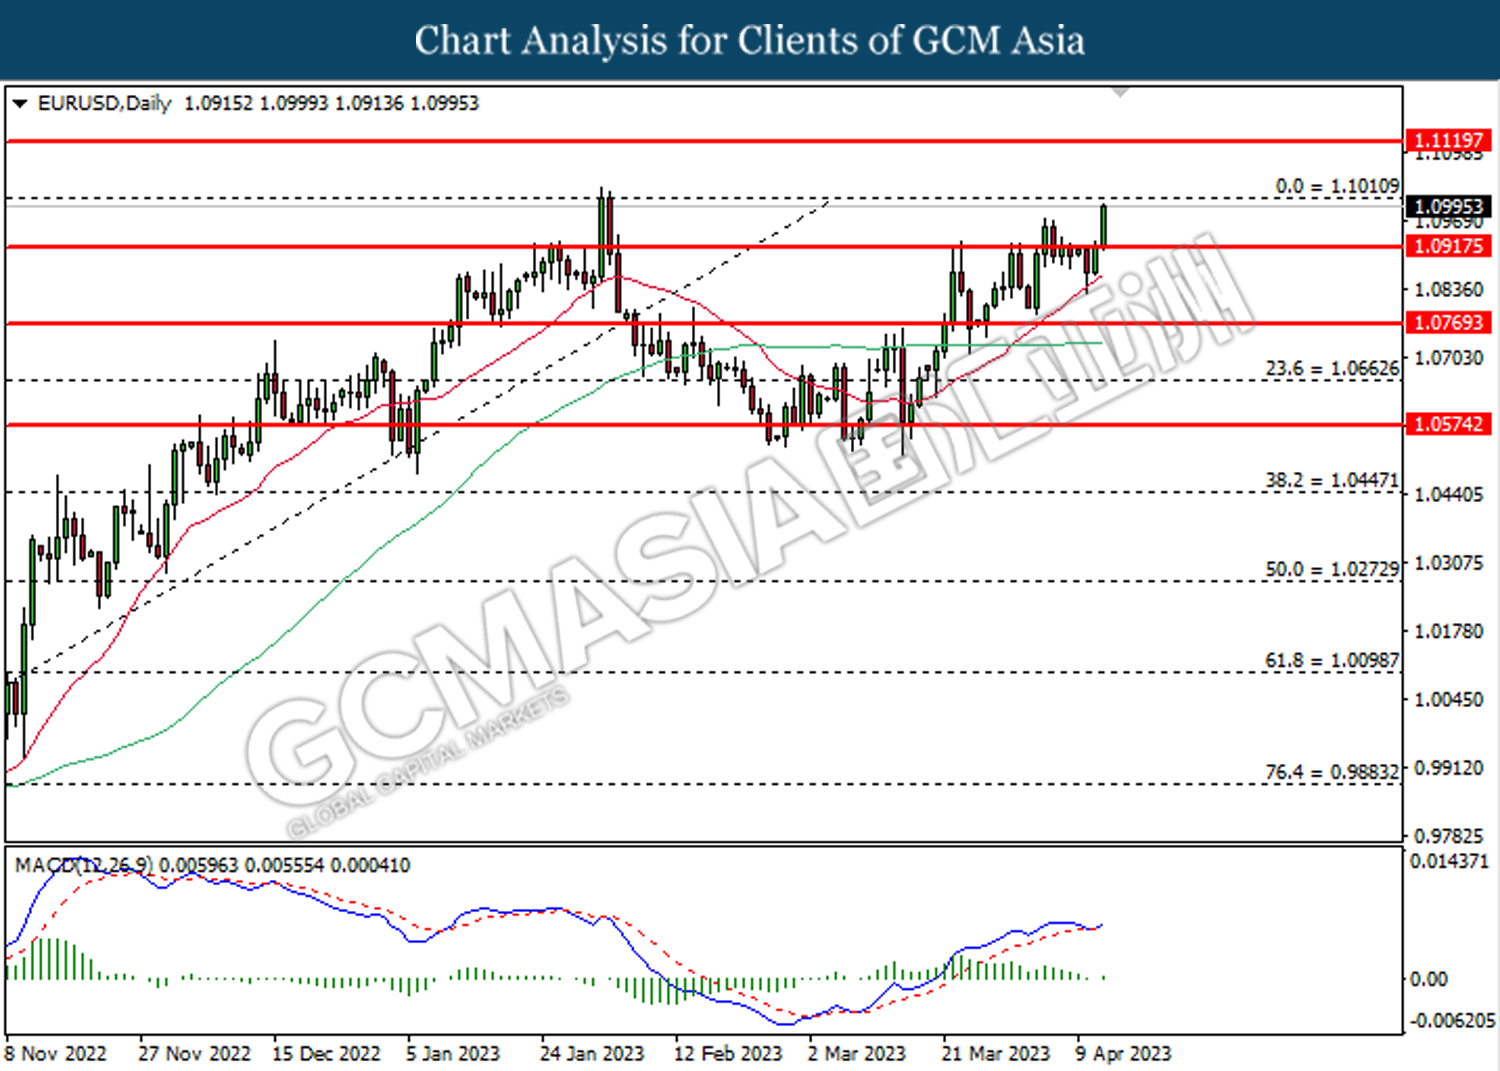The height and width of the screenshot is (1071, 1500).
Task: Select the 1.09953 current price label
Action: [x=1449, y=207]
